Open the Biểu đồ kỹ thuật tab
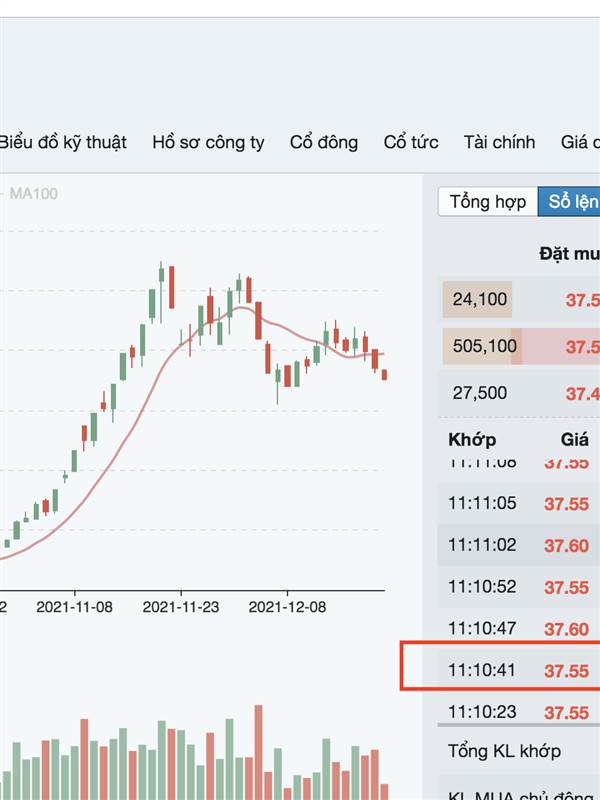This screenshot has height=800, width=600. 62,142
